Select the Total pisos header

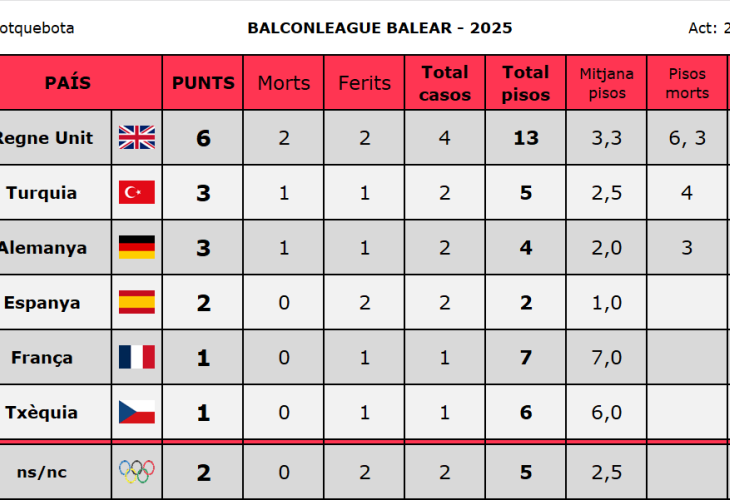(526, 83)
